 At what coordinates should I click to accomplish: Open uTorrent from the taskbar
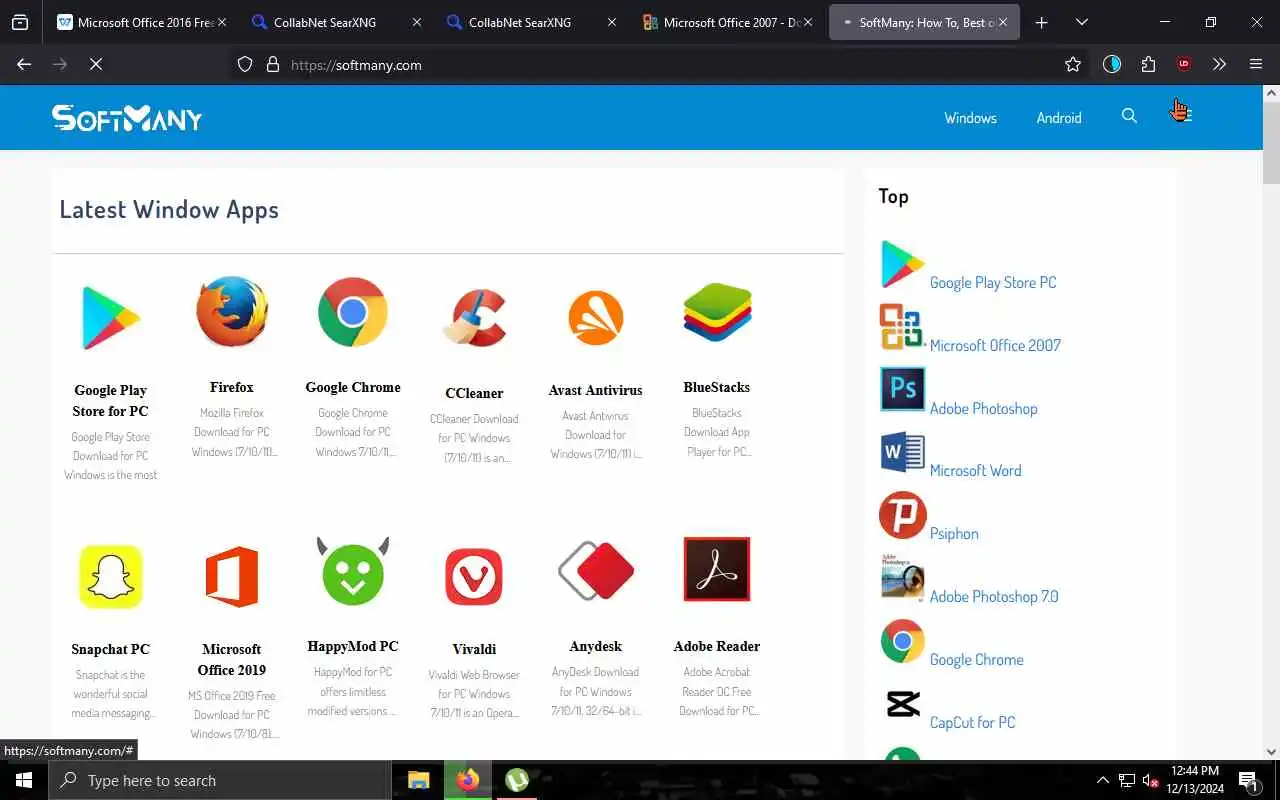coord(516,780)
